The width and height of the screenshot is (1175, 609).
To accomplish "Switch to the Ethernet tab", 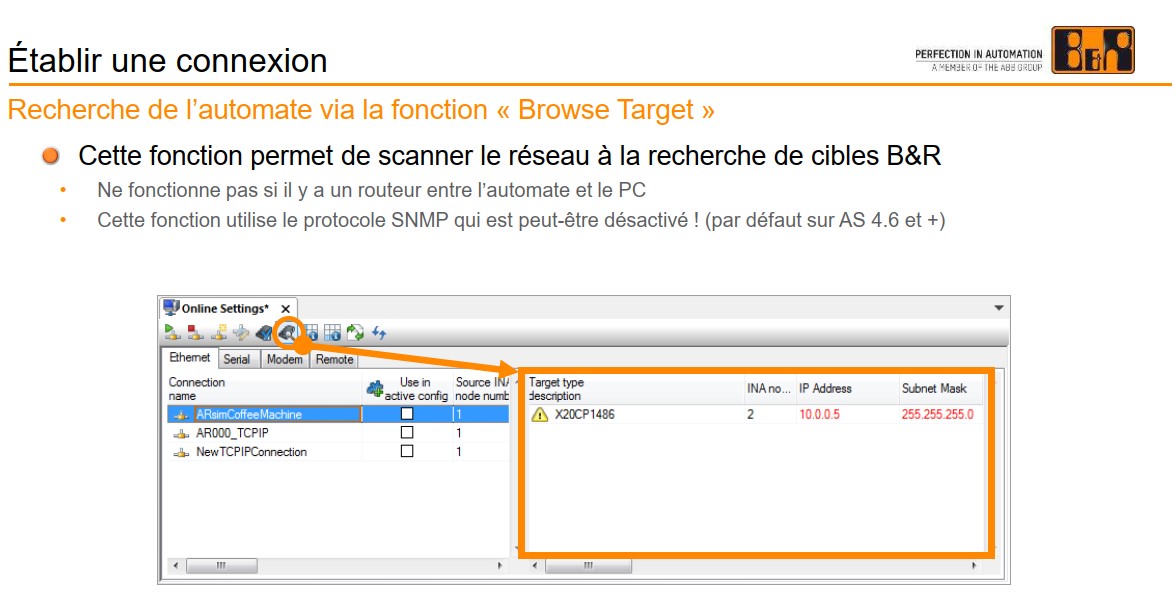I will [x=190, y=358].
